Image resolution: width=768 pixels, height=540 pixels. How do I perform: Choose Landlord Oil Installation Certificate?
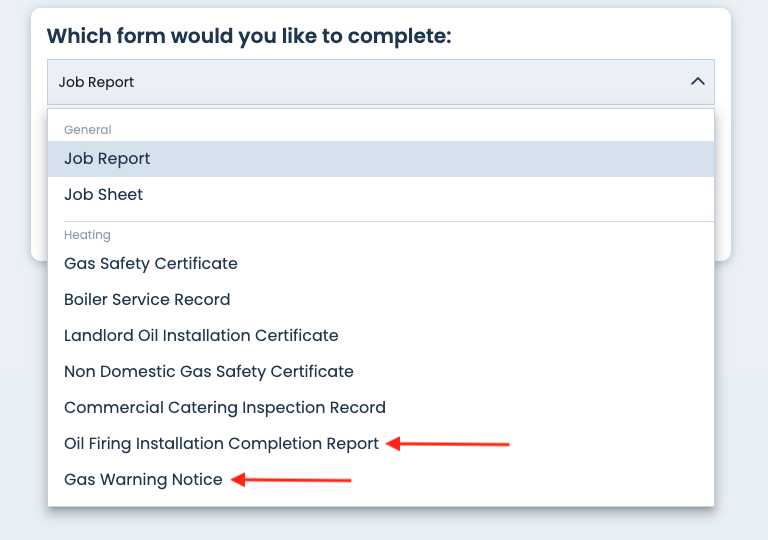[x=201, y=336]
